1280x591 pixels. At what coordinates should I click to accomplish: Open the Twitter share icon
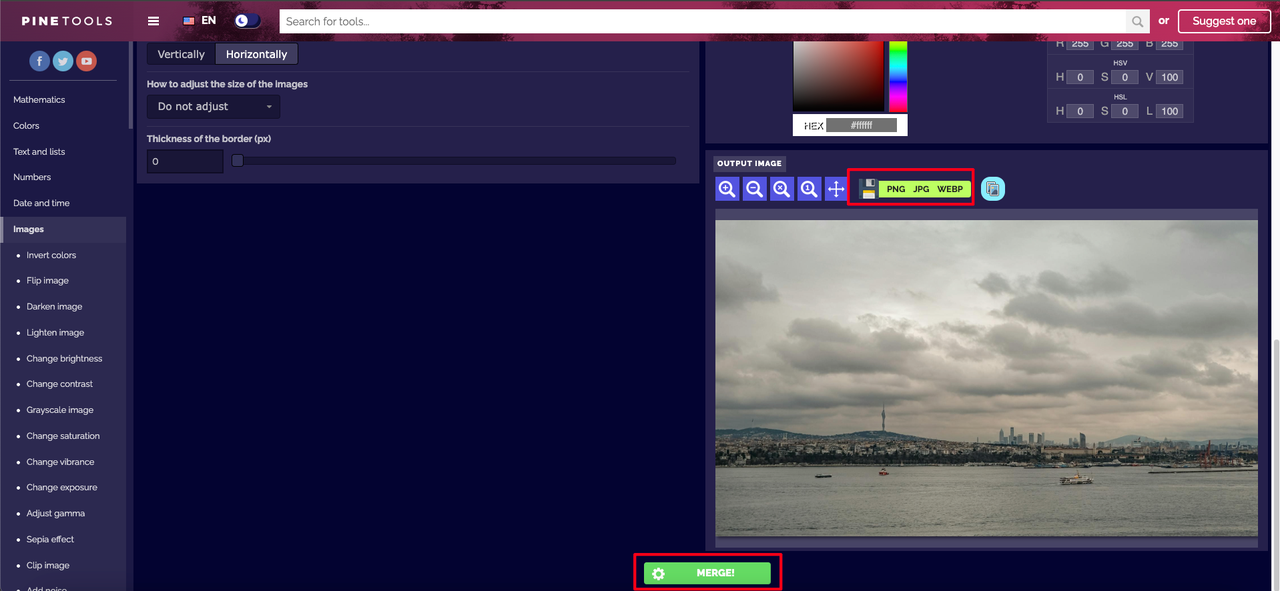click(x=63, y=61)
